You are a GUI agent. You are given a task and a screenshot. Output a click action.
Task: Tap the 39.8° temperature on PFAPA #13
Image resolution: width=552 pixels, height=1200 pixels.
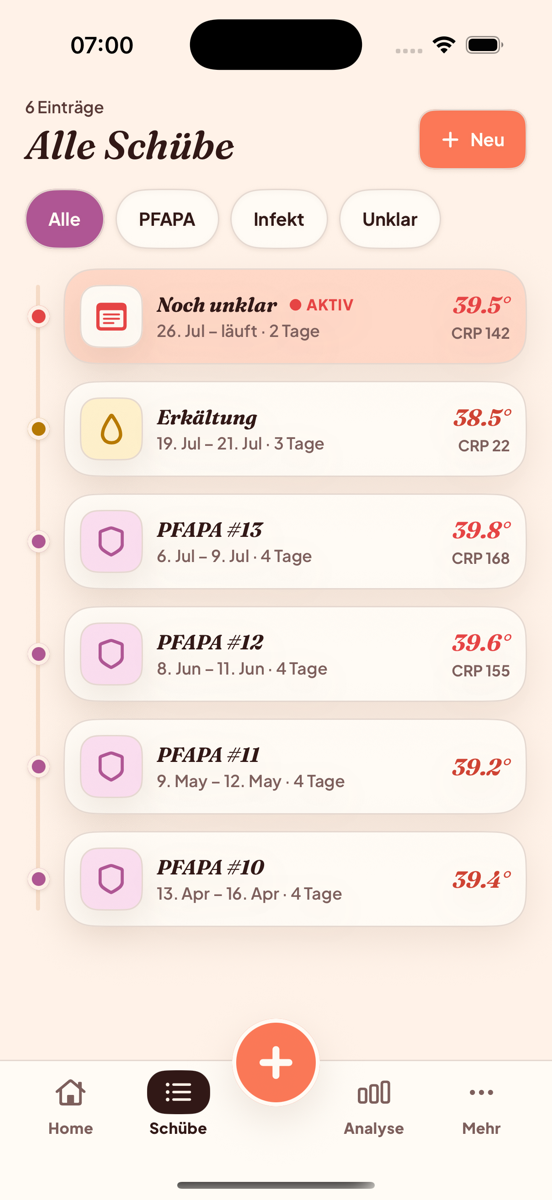(482, 530)
